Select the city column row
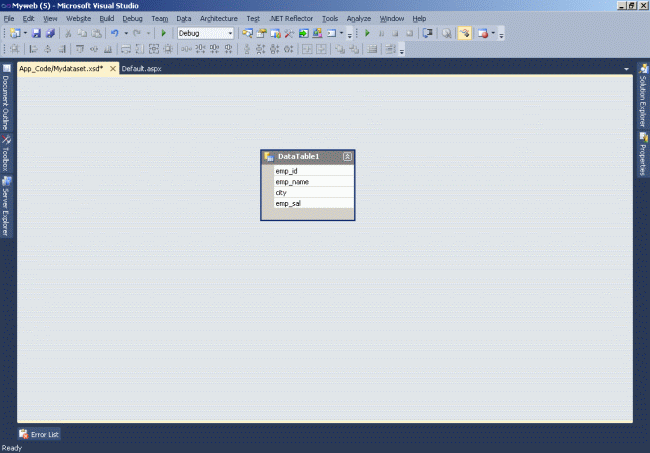Image resolution: width=650 pixels, height=453 pixels. coord(313,192)
